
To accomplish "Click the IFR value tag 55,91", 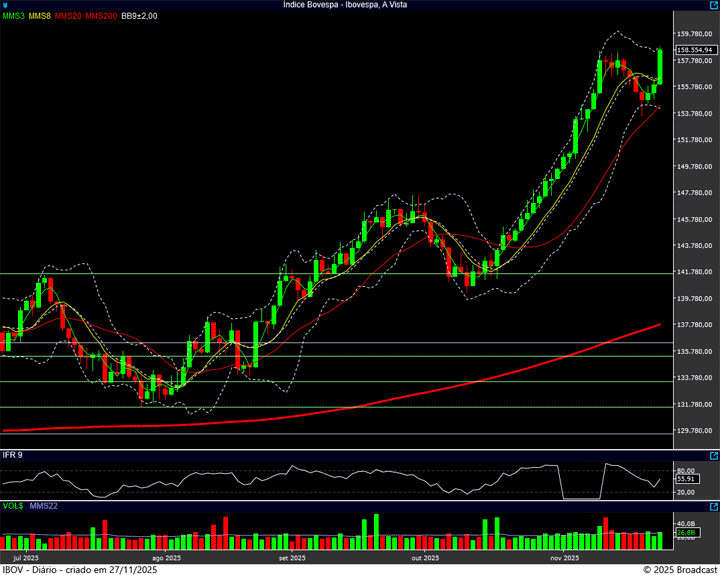I will coord(686,480).
